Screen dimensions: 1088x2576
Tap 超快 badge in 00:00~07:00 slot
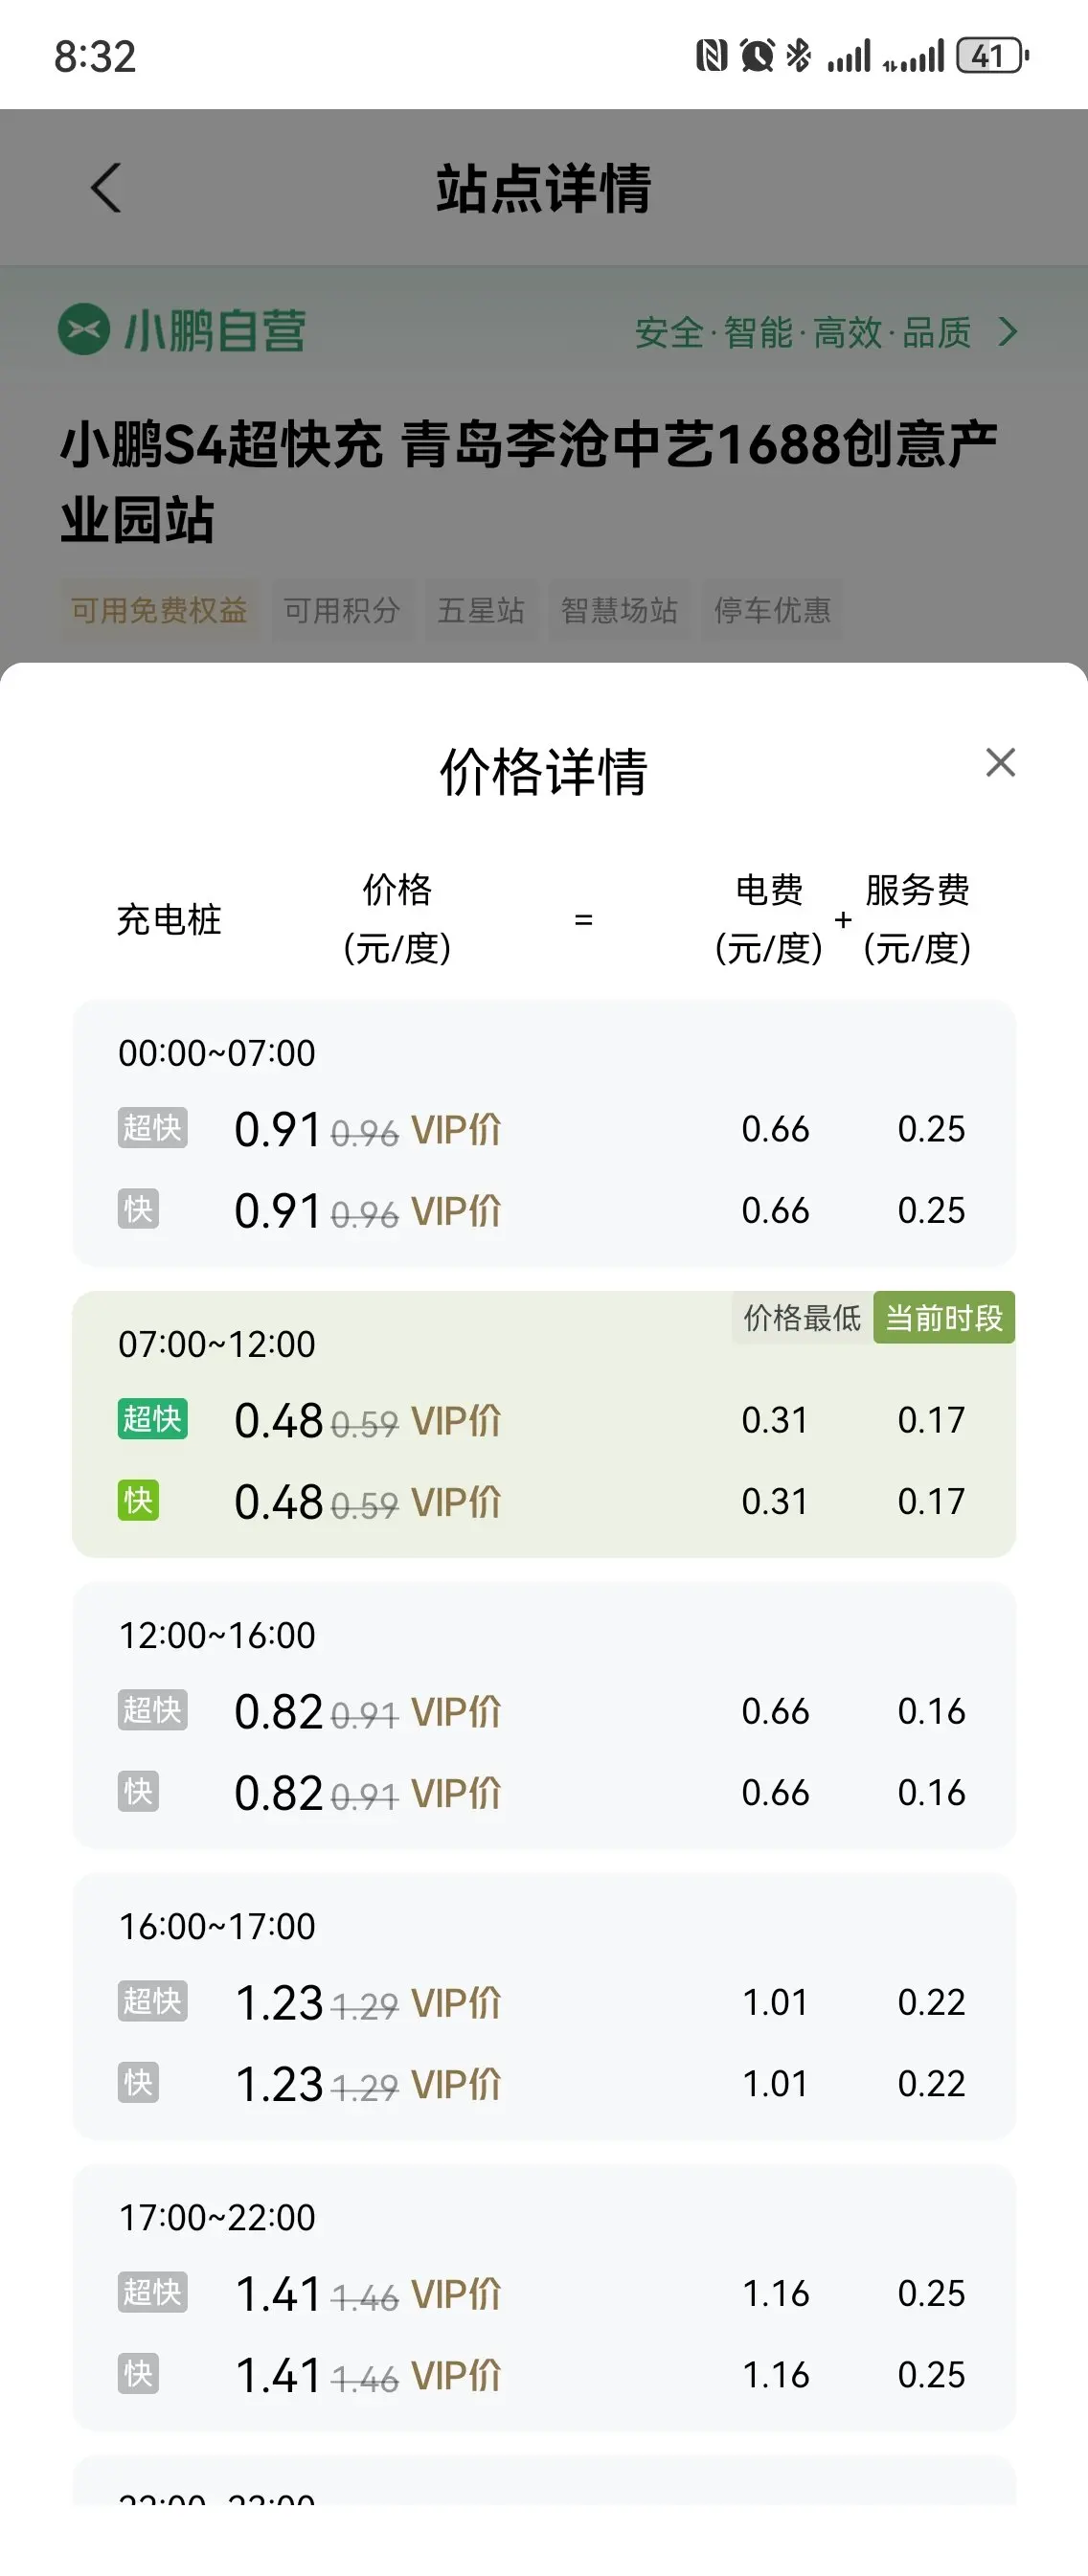click(x=152, y=1128)
